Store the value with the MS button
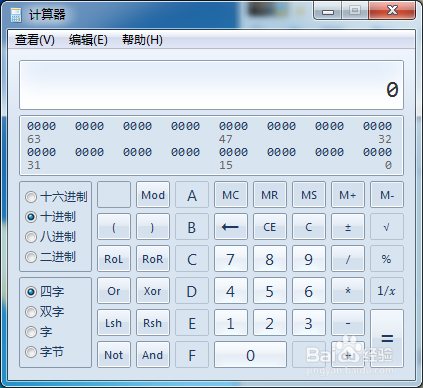423x388 pixels. 309,195
